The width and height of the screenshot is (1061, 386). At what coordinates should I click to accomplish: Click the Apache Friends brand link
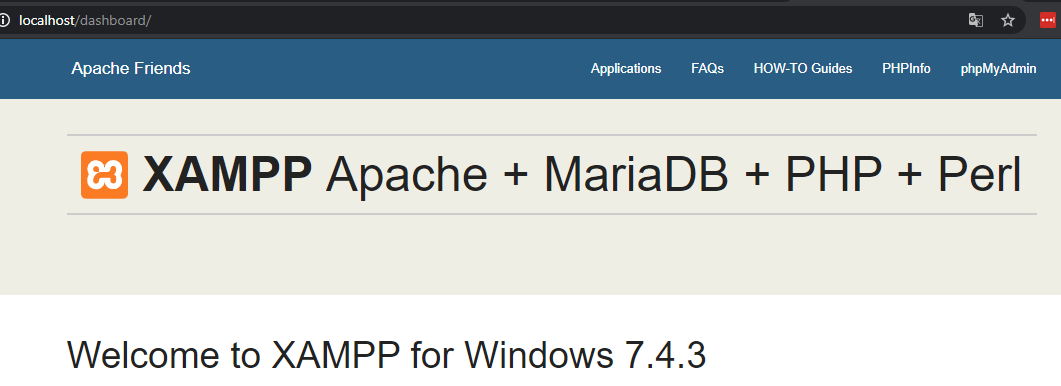point(131,68)
